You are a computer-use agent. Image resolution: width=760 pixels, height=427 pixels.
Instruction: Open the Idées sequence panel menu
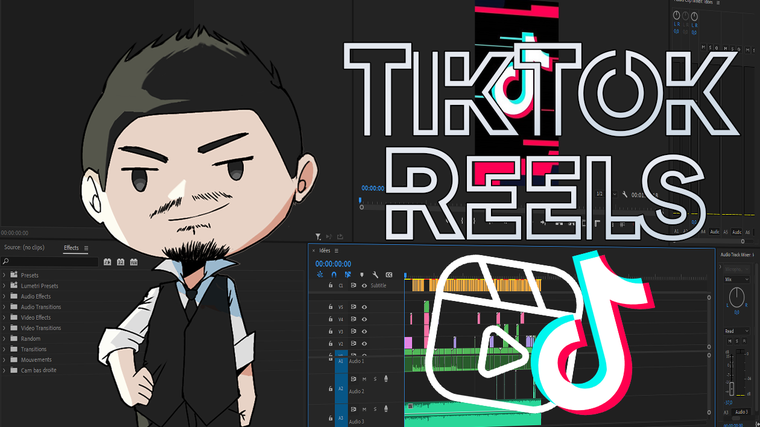click(x=336, y=251)
